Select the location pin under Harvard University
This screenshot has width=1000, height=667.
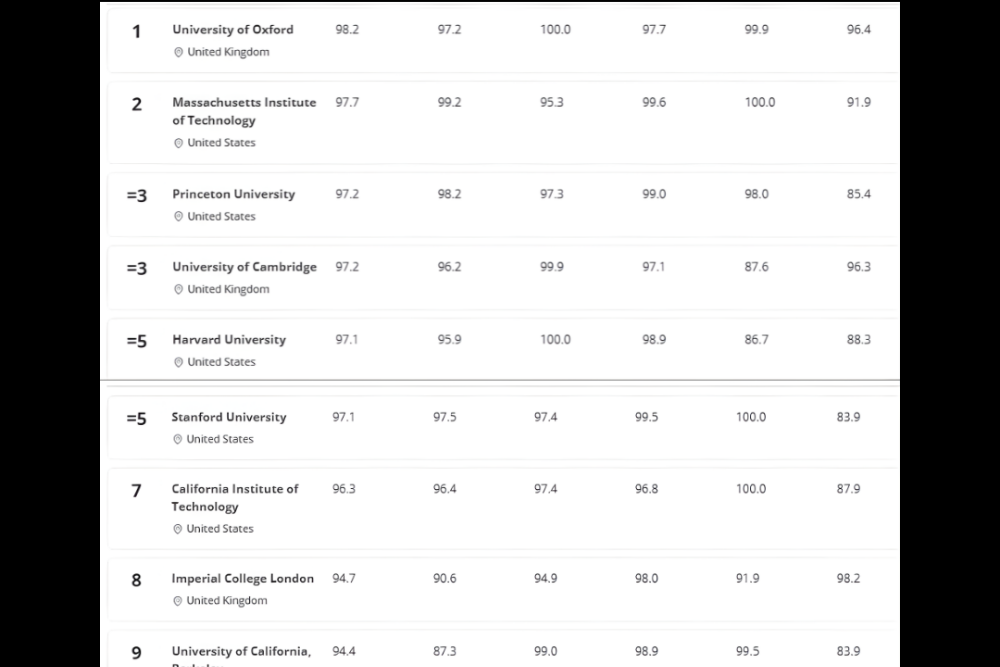click(x=178, y=362)
